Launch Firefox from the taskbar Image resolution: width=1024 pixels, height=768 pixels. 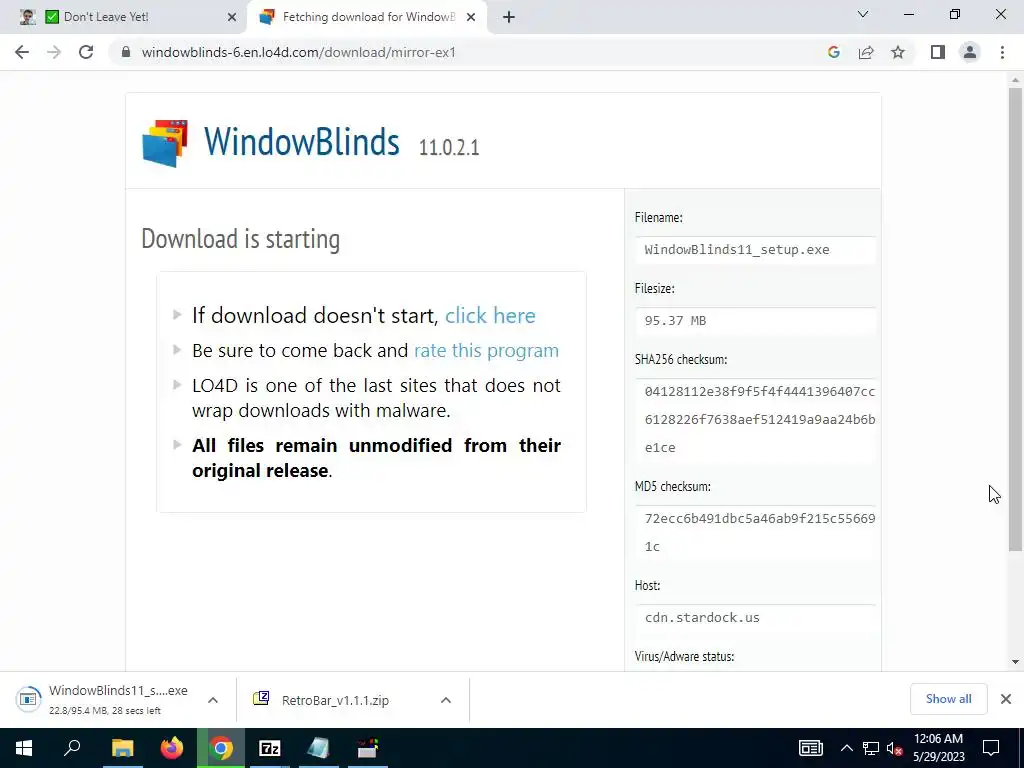click(172, 748)
